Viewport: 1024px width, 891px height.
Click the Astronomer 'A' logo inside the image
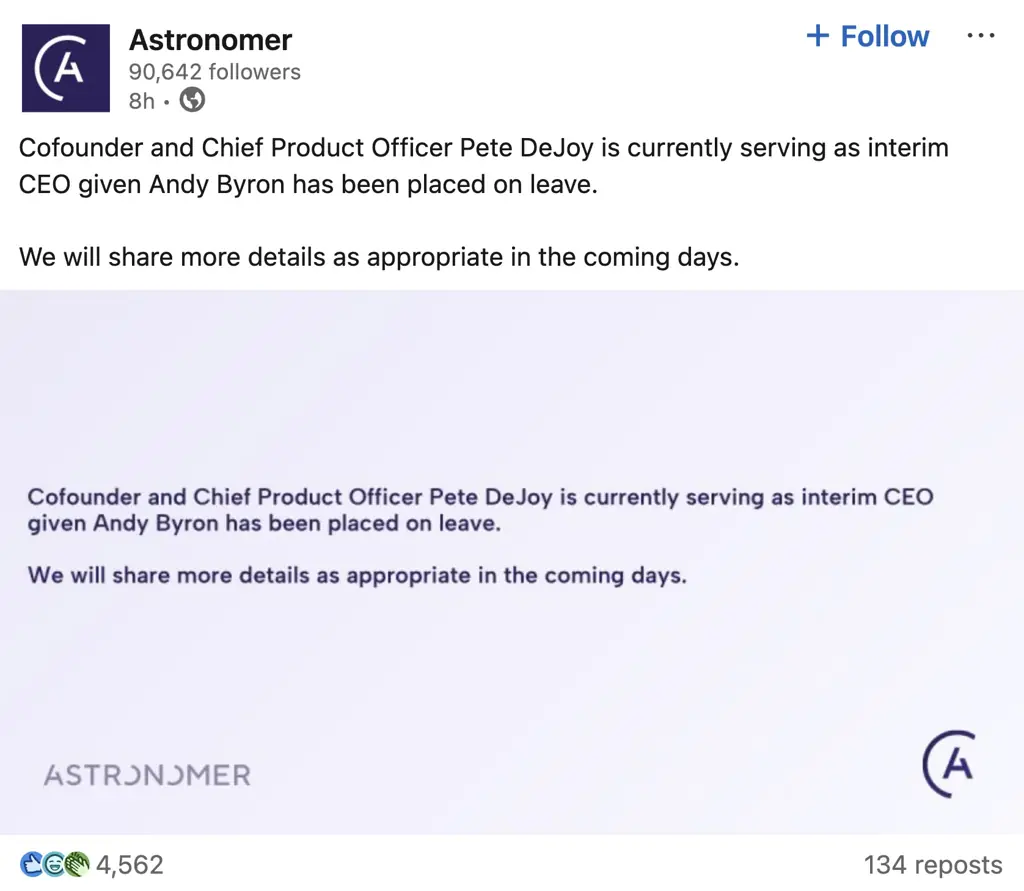950,764
